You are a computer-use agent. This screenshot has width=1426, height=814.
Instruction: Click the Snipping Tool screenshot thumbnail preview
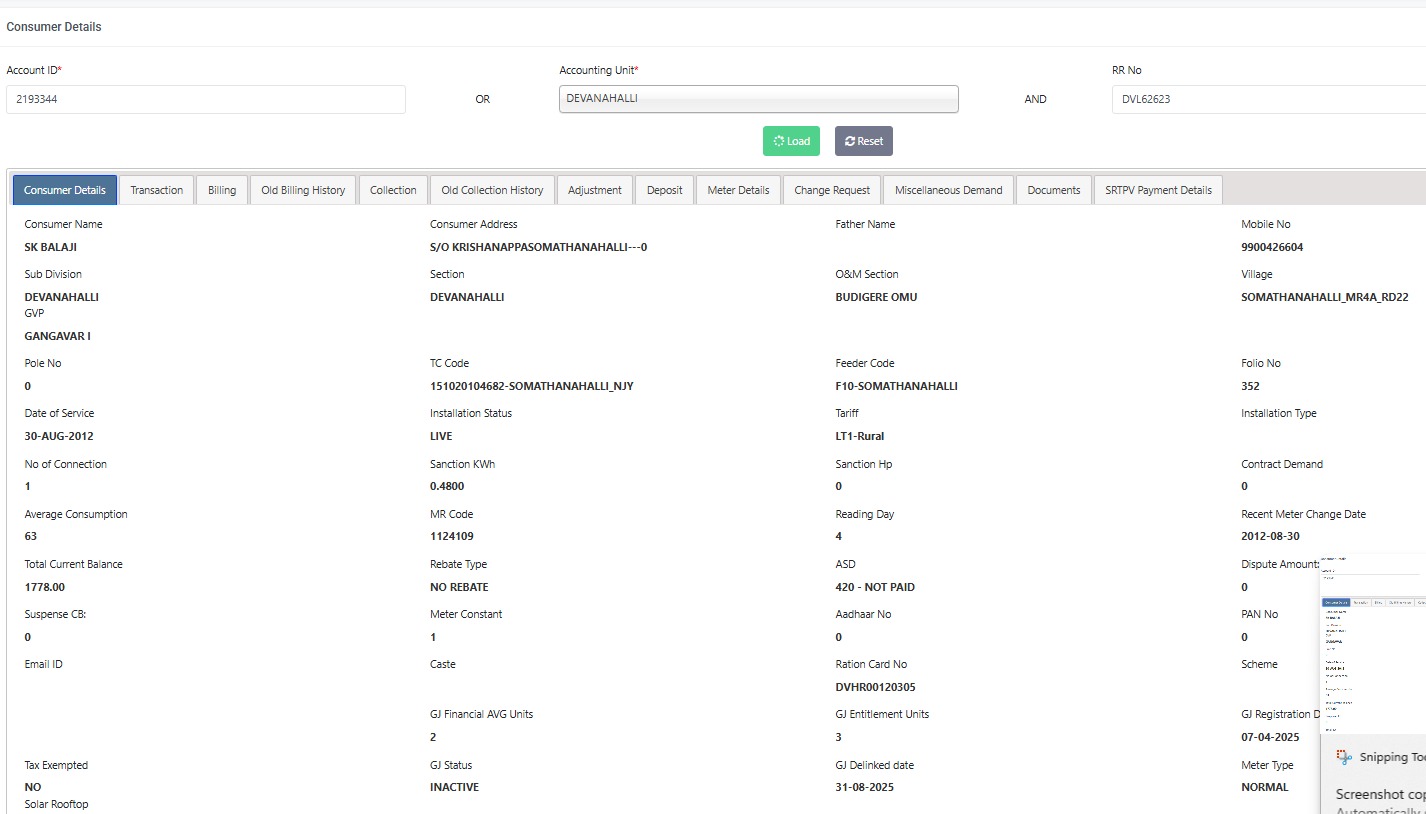pyautogui.click(x=1372, y=644)
